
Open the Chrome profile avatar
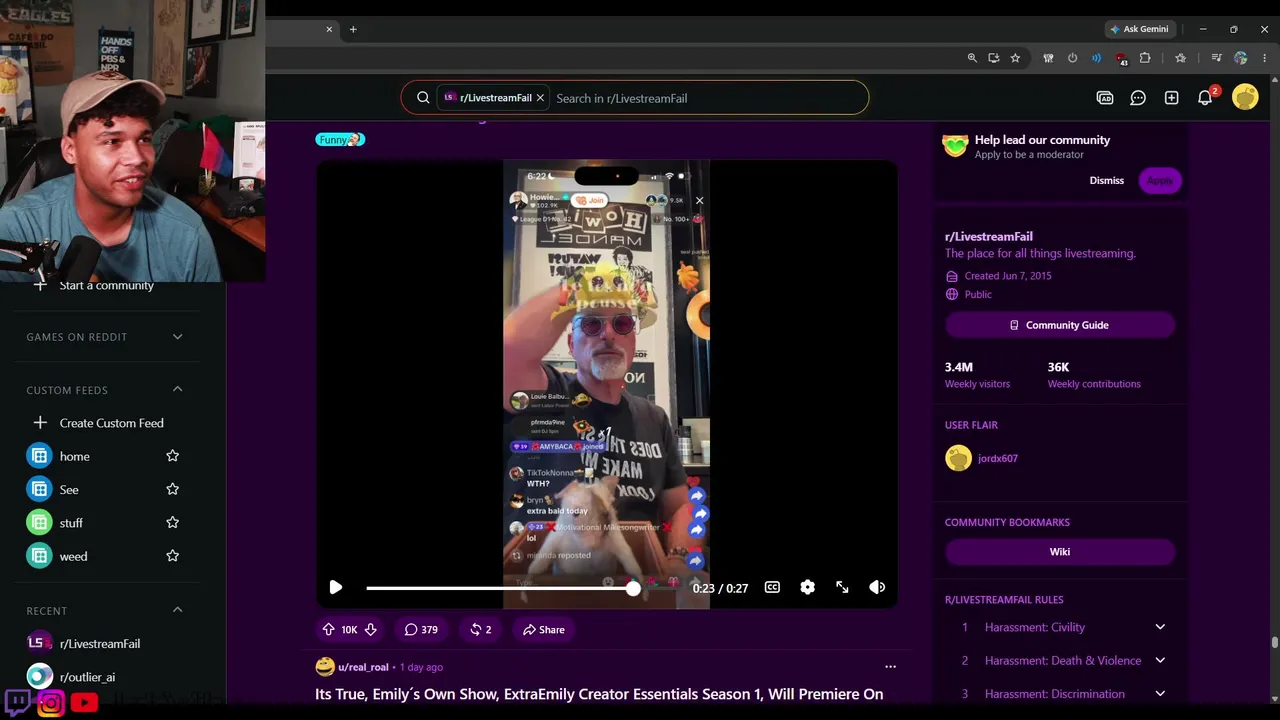pos(1241,58)
